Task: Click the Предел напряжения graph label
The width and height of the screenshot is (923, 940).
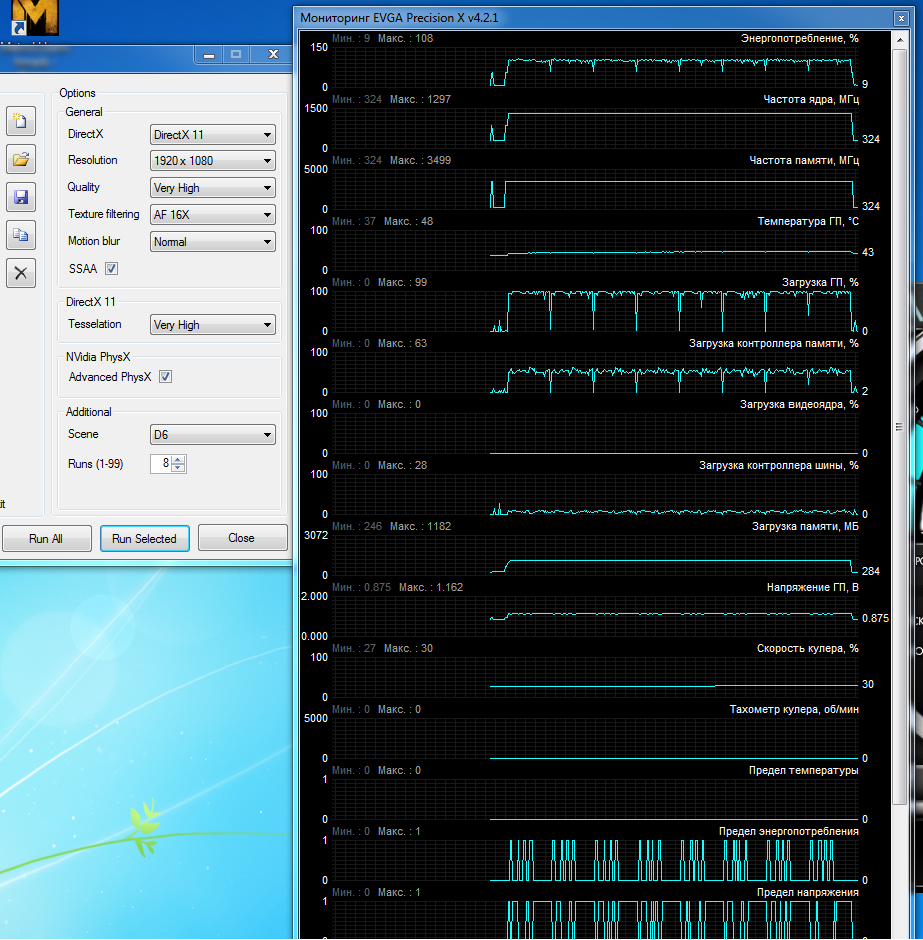Action: click(x=807, y=893)
